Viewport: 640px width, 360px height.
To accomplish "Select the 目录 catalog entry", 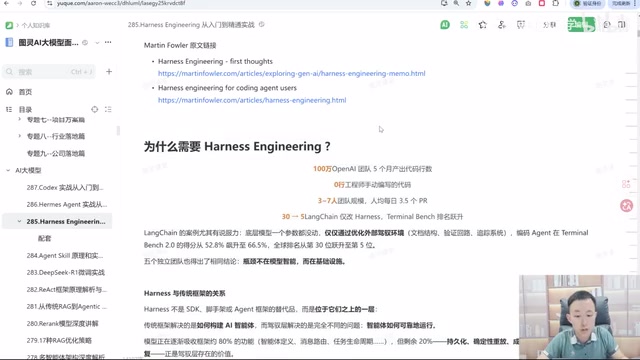I will click(x=25, y=109).
